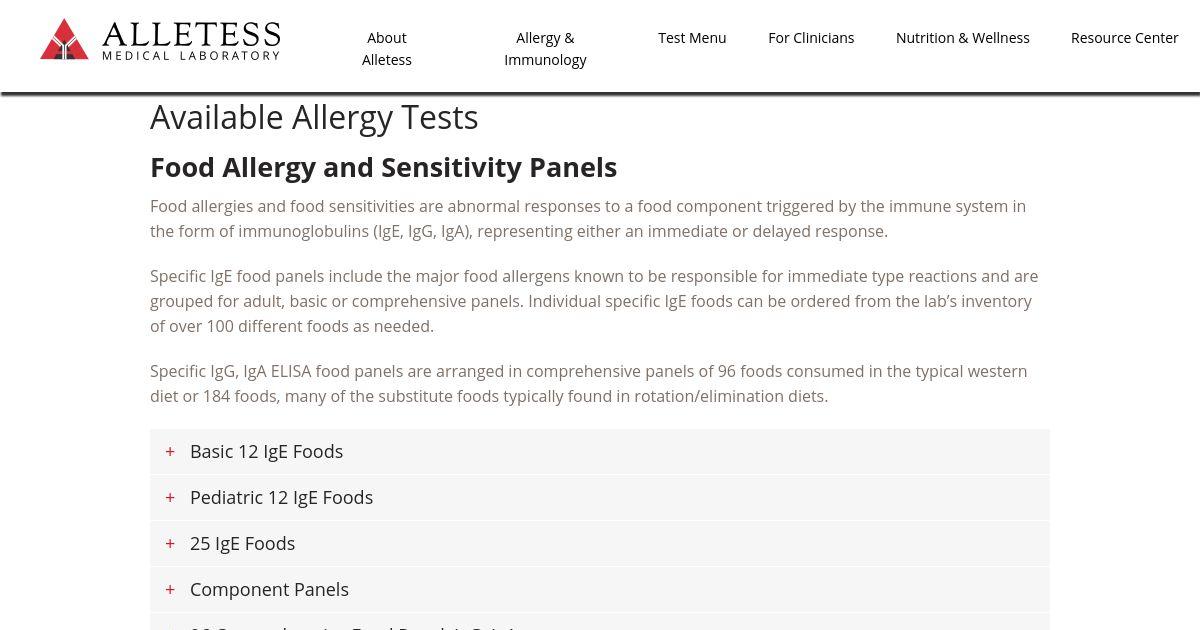This screenshot has width=1200, height=630.
Task: Expand the Basic 12 IgE Foods row
Action: click(x=266, y=452)
